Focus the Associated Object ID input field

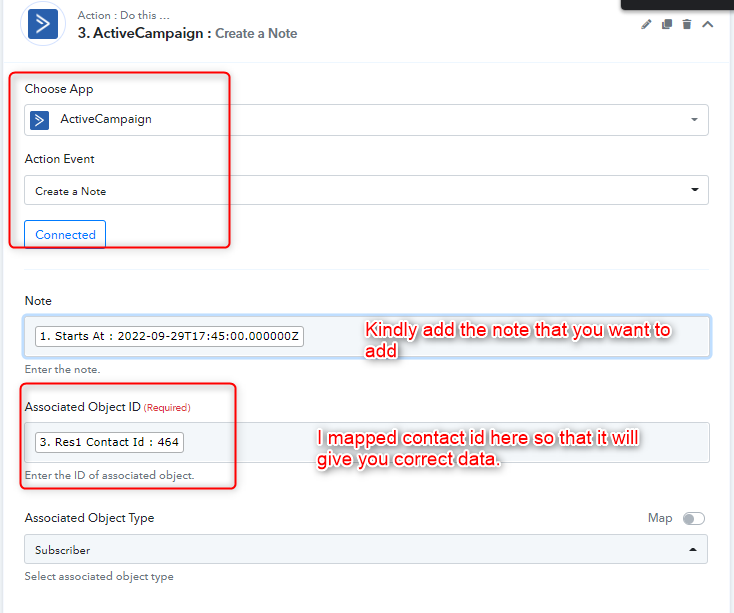pyautogui.click(x=367, y=442)
